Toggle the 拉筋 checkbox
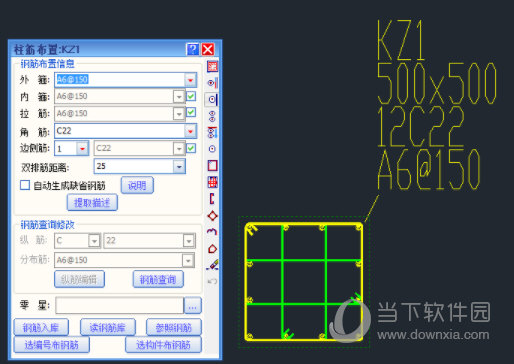Image resolution: width=514 pixels, height=364 pixels. click(191, 112)
